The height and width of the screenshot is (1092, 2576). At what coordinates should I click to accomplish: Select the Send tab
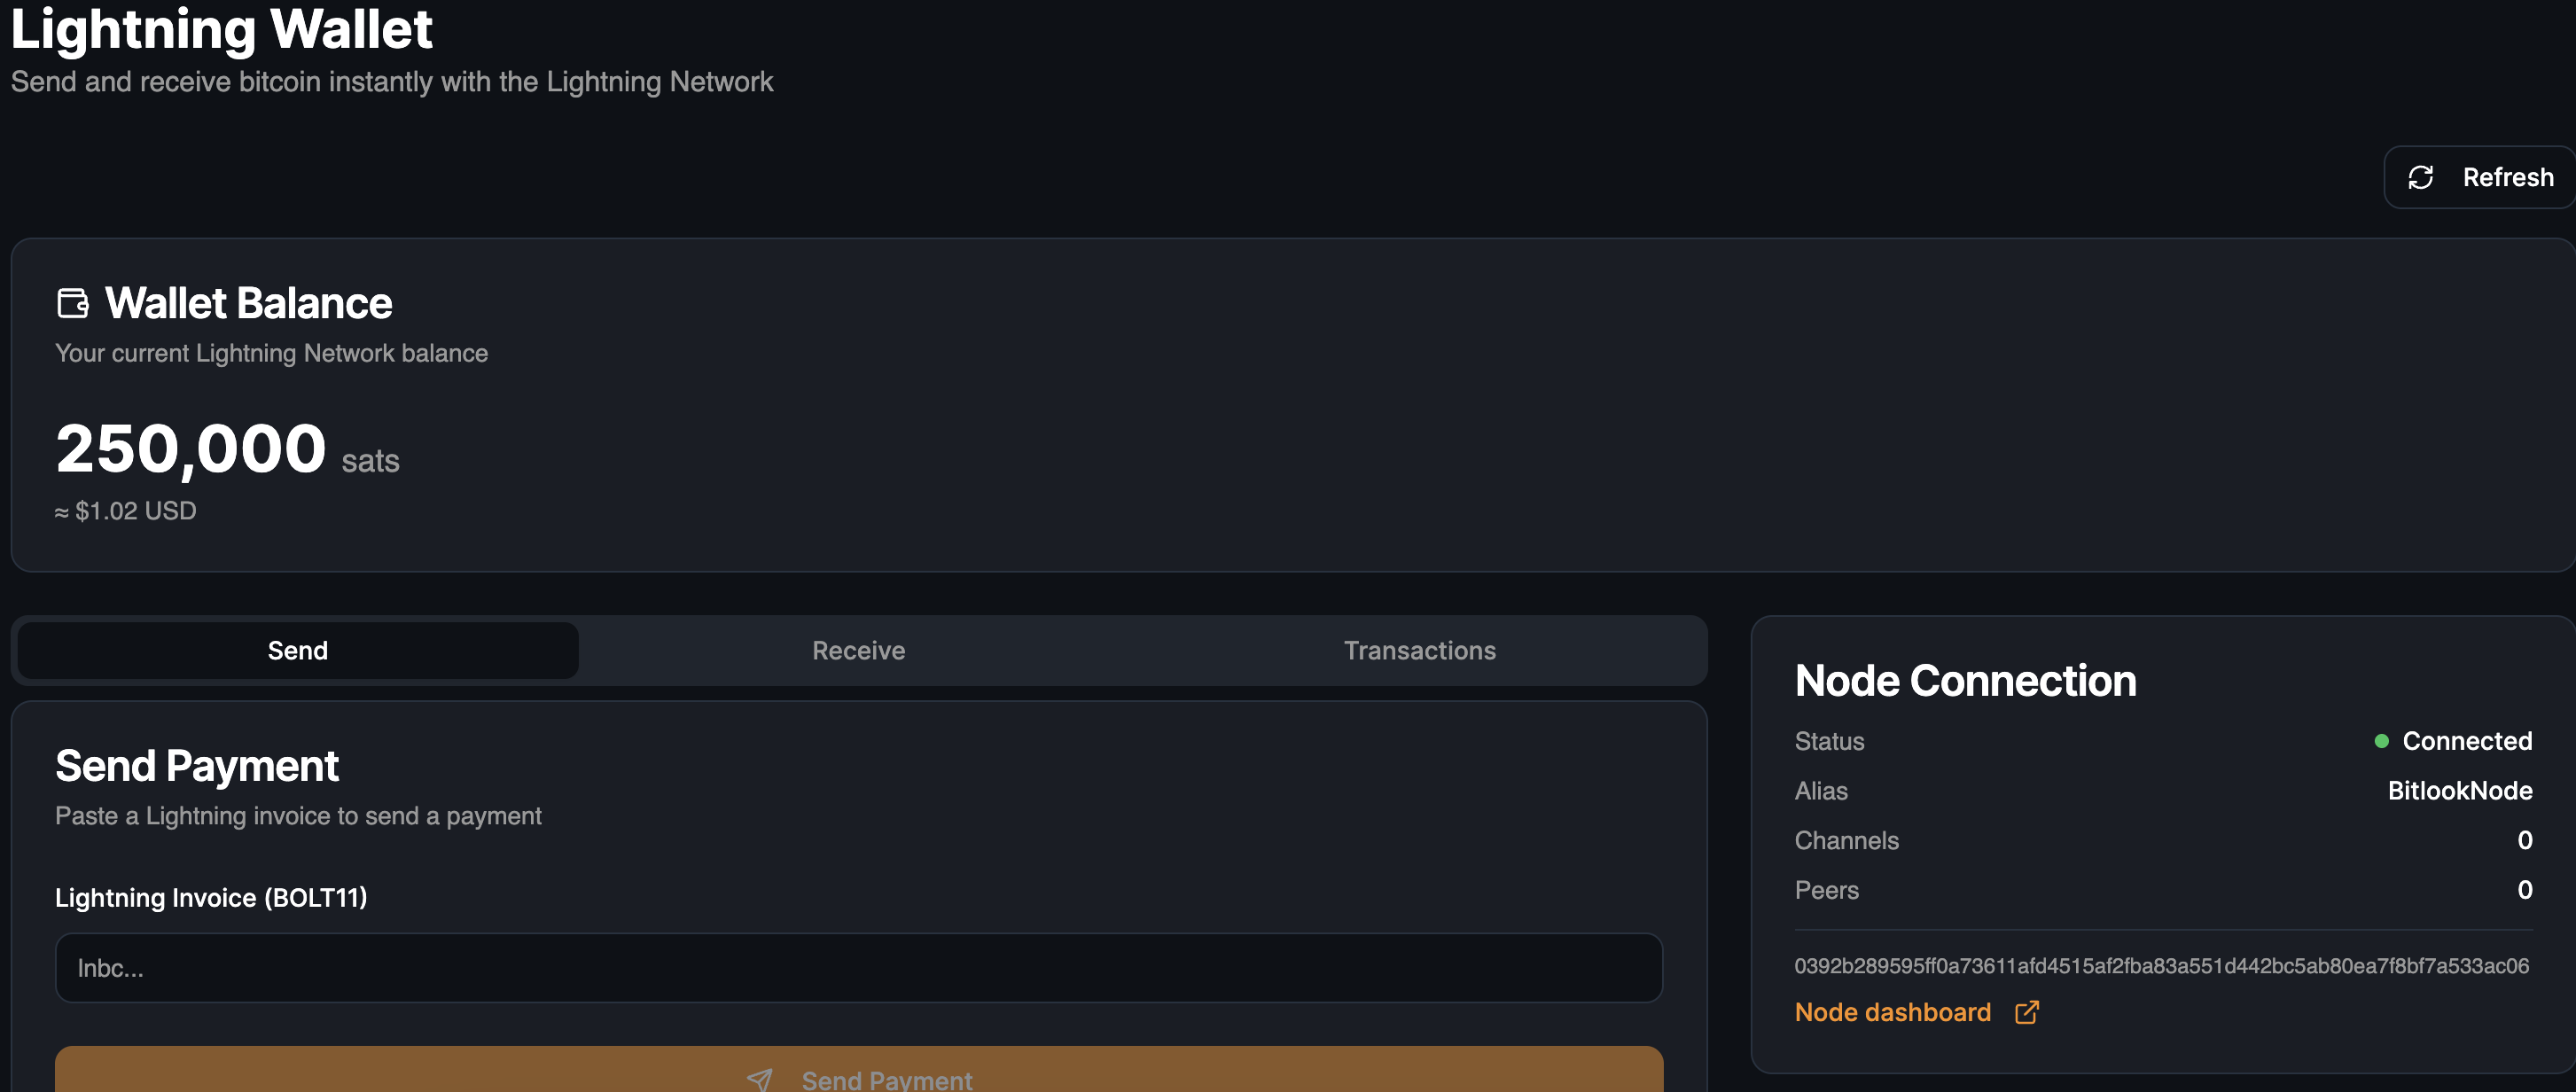[x=298, y=651]
